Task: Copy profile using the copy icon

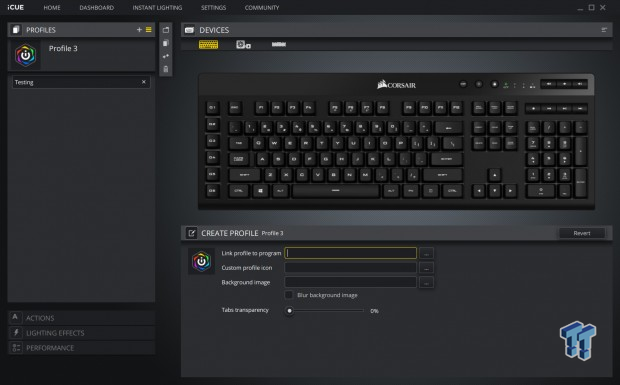Action: [166, 43]
